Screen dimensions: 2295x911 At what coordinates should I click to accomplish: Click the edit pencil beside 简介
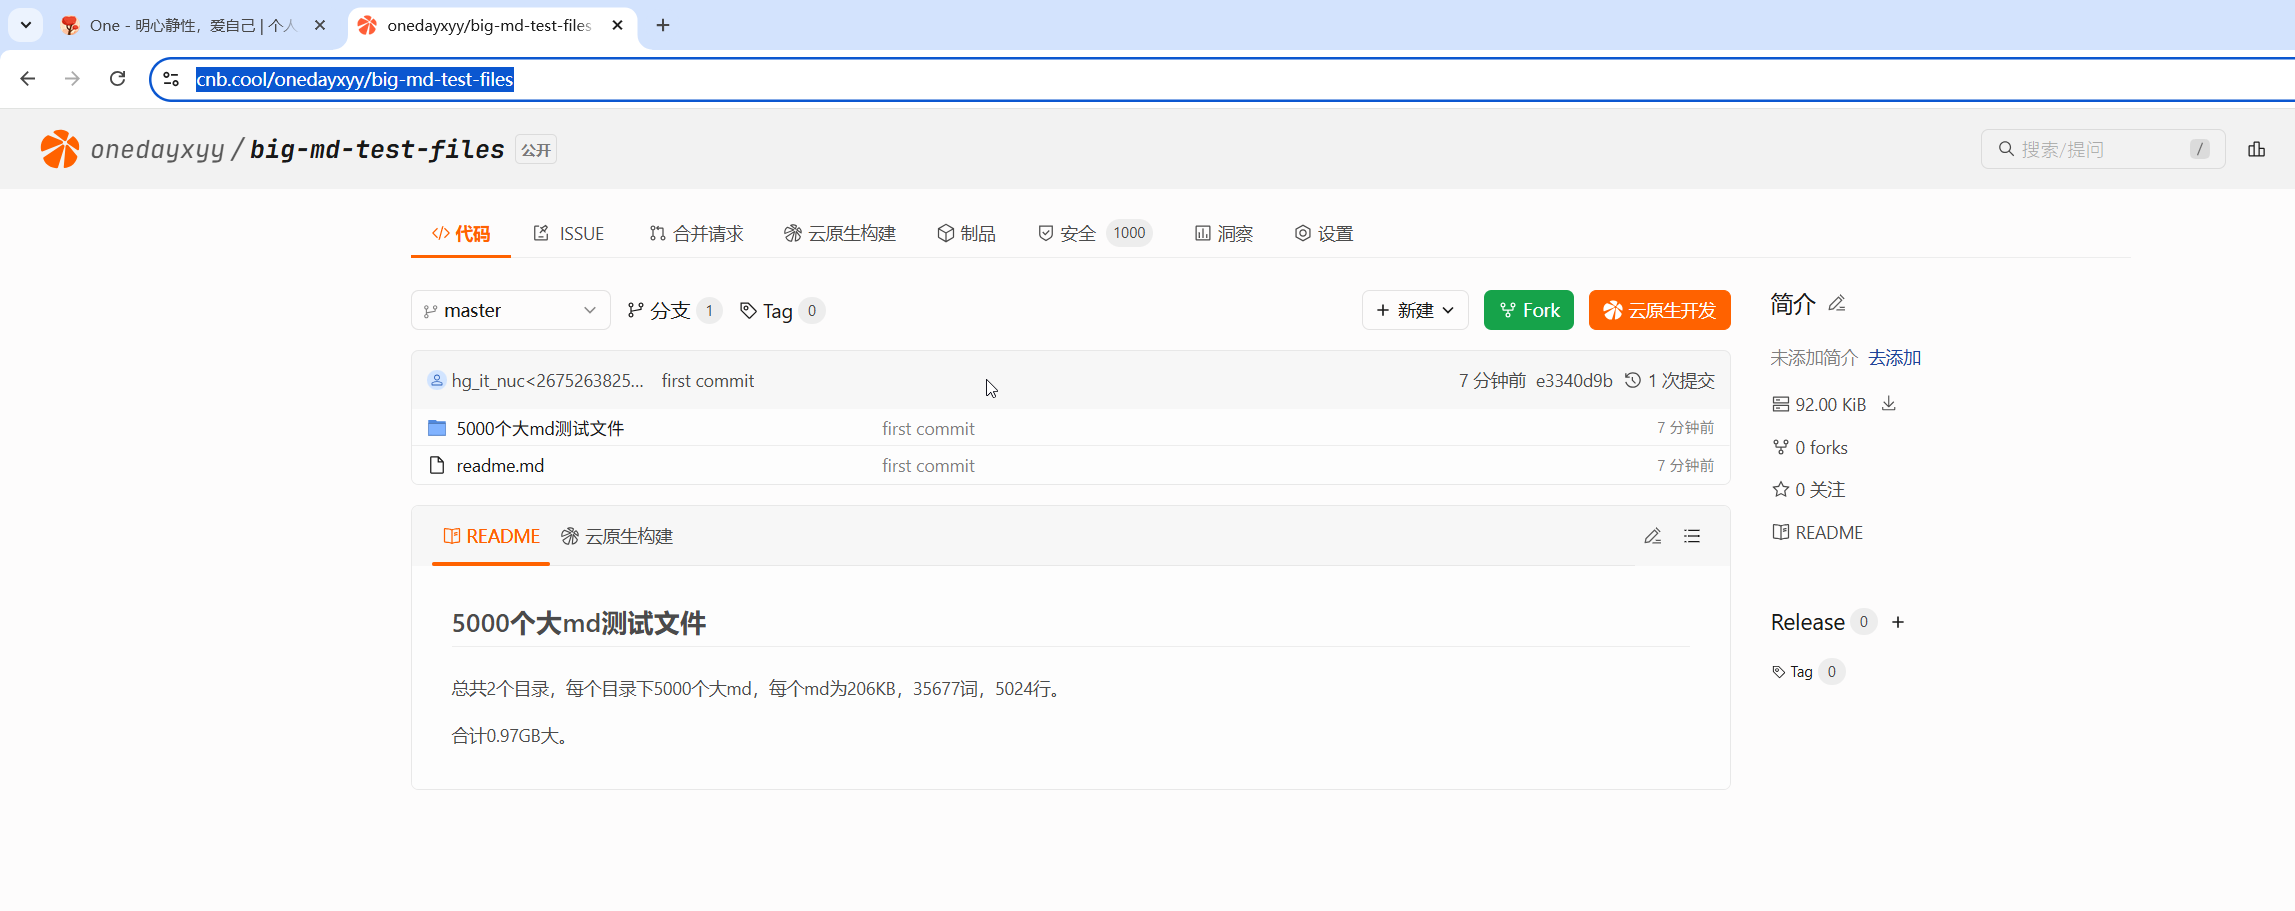1837,304
